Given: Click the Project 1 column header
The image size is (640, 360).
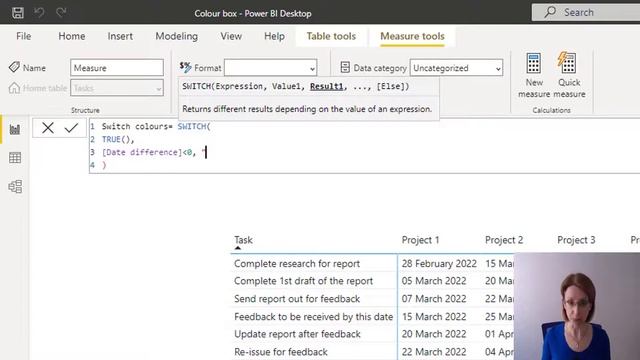Looking at the screenshot, I should (420, 240).
